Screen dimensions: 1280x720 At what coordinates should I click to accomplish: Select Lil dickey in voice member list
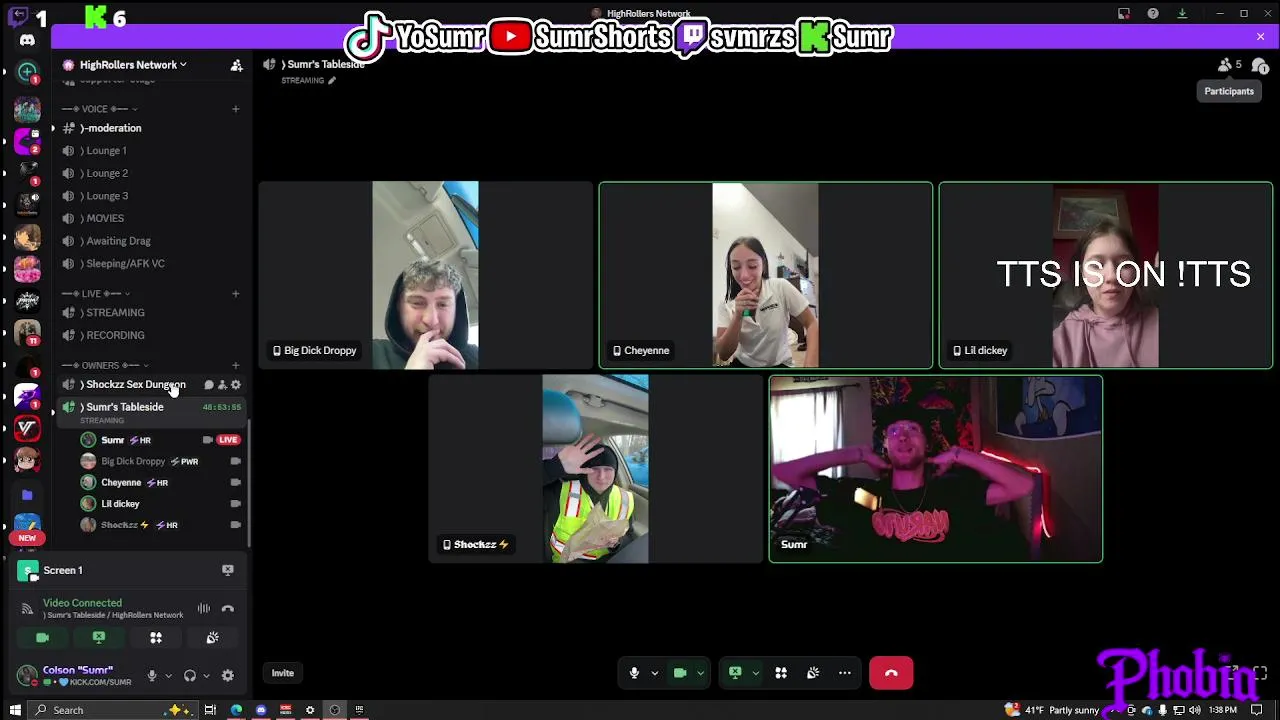(162, 504)
